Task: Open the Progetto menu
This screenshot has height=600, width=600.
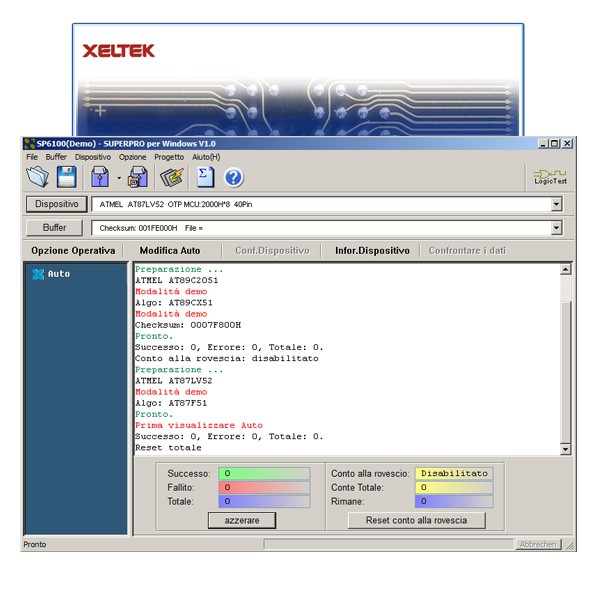Action: [x=169, y=157]
